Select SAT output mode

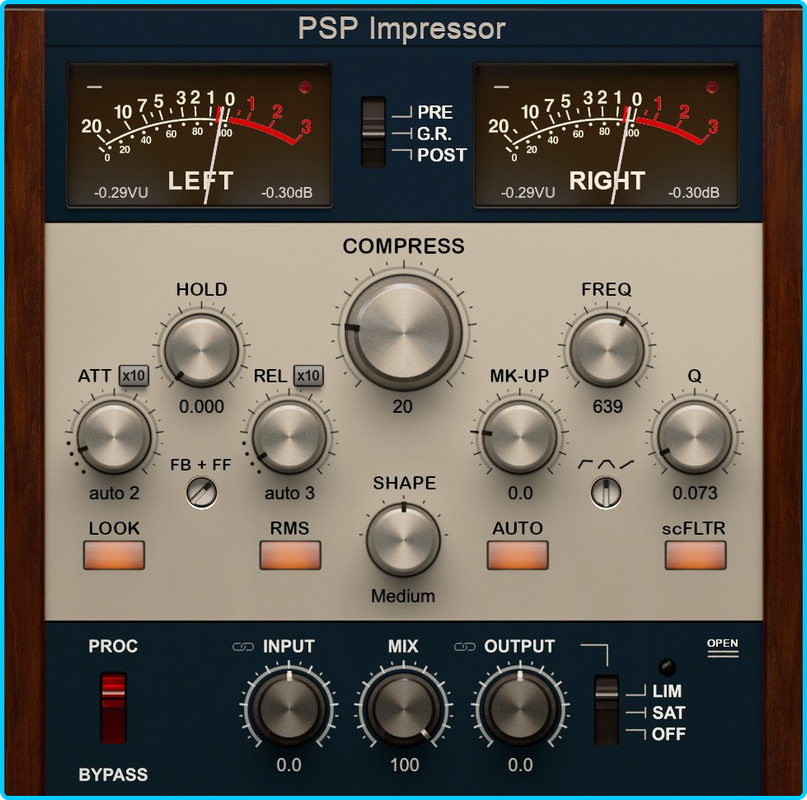(x=669, y=712)
